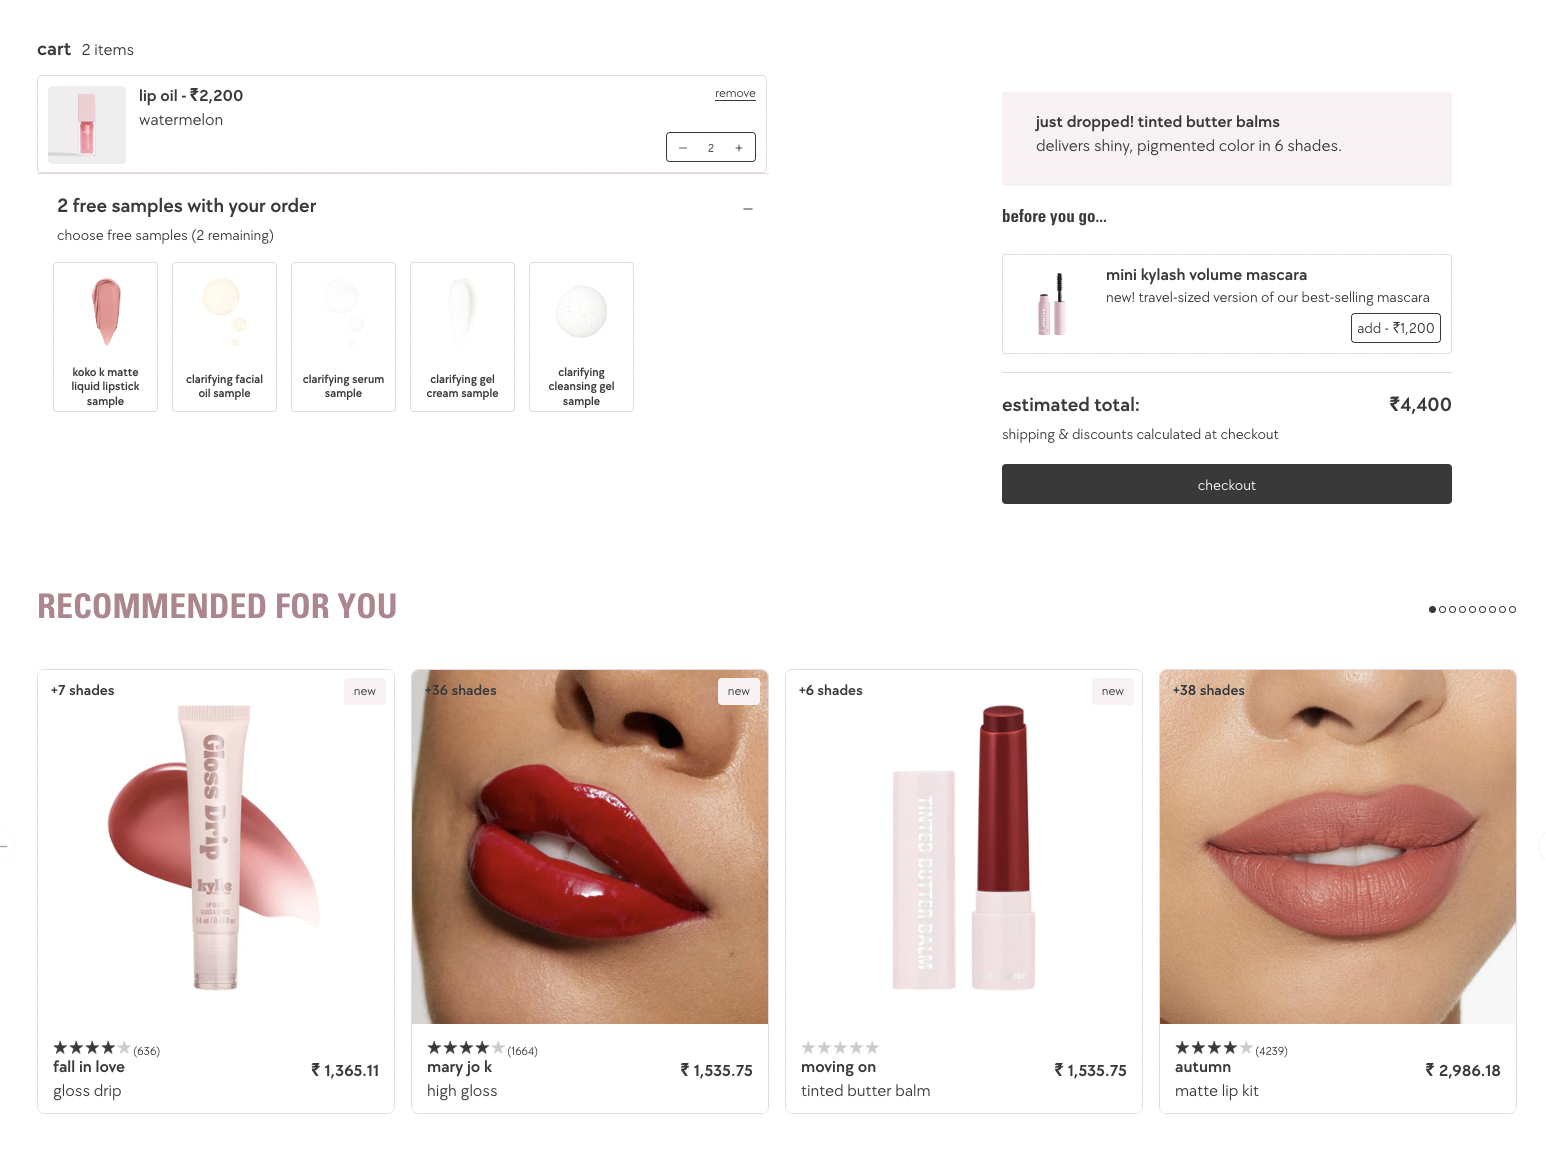Select clarifying gel cream sample

tap(462, 337)
